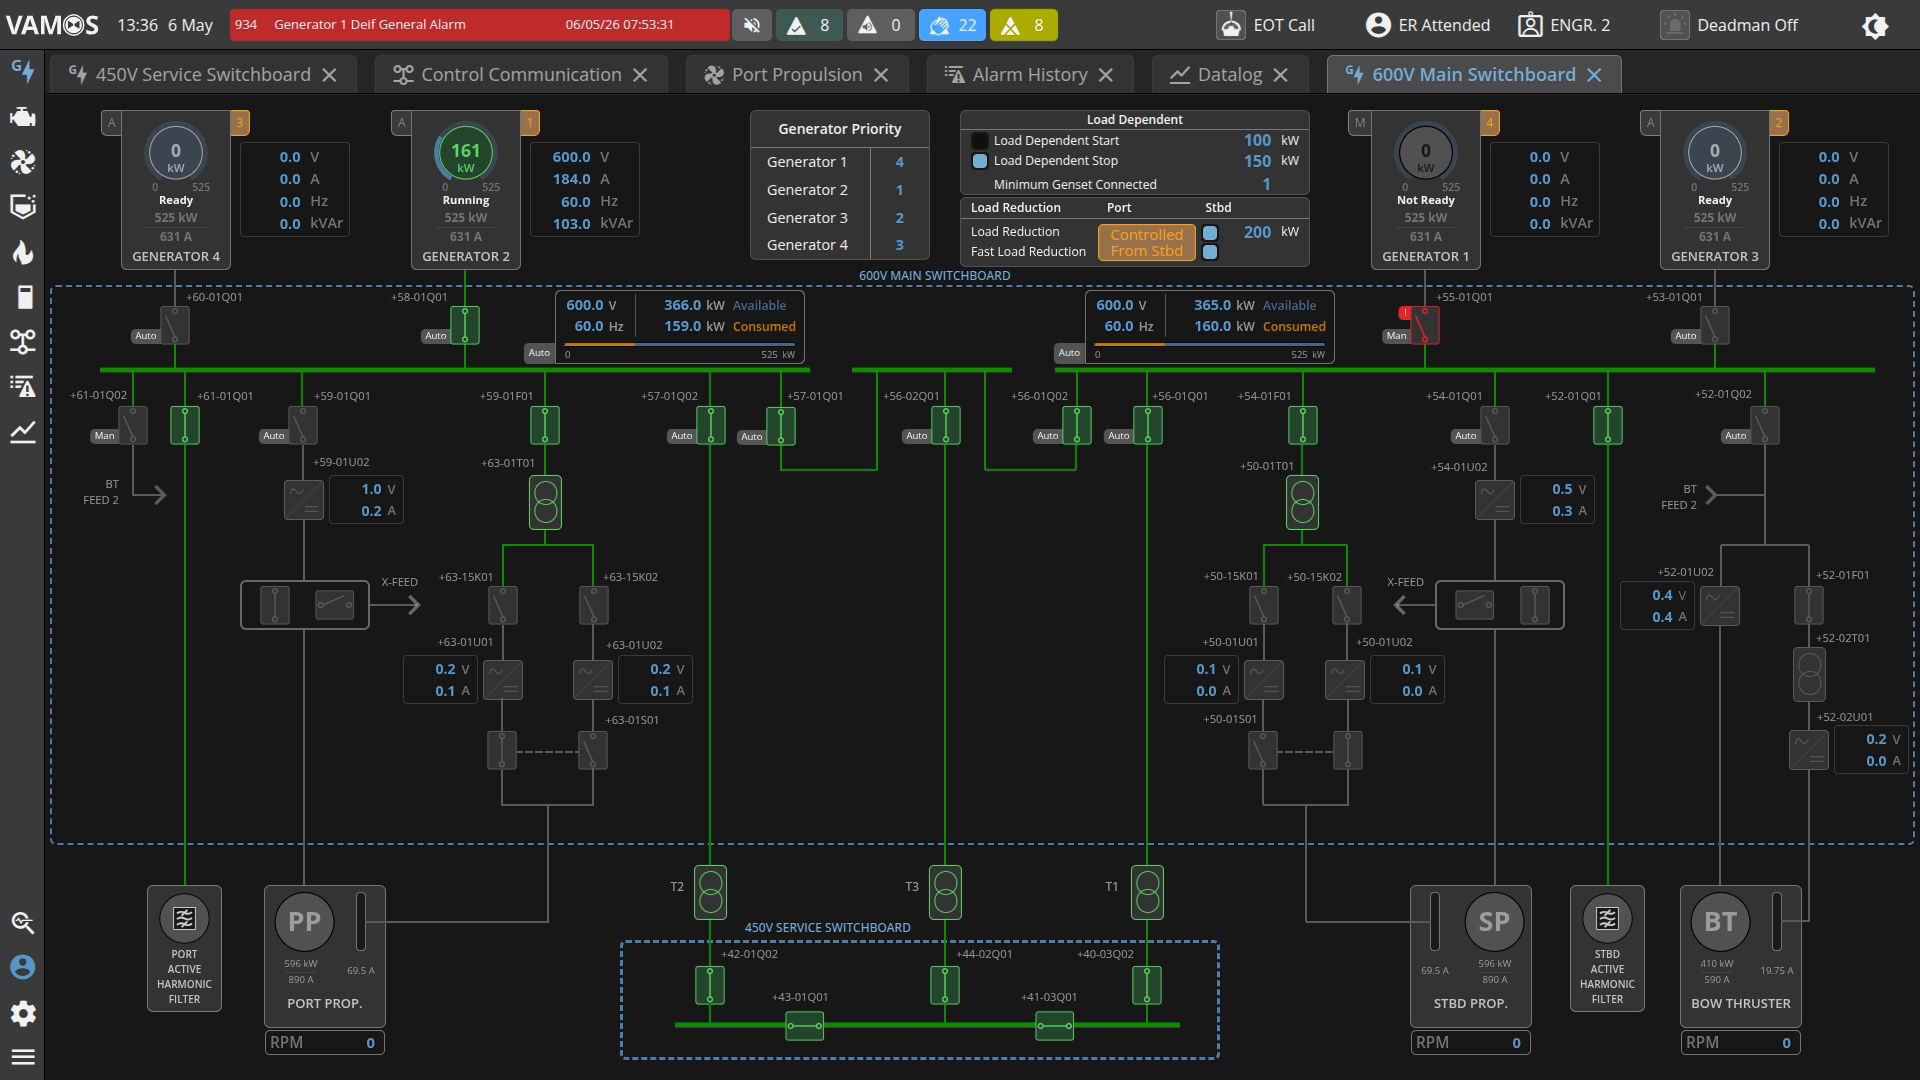1920x1080 pixels.
Task: Select the Port Active Harmonic Filter icon
Action: pyautogui.click(x=184, y=918)
